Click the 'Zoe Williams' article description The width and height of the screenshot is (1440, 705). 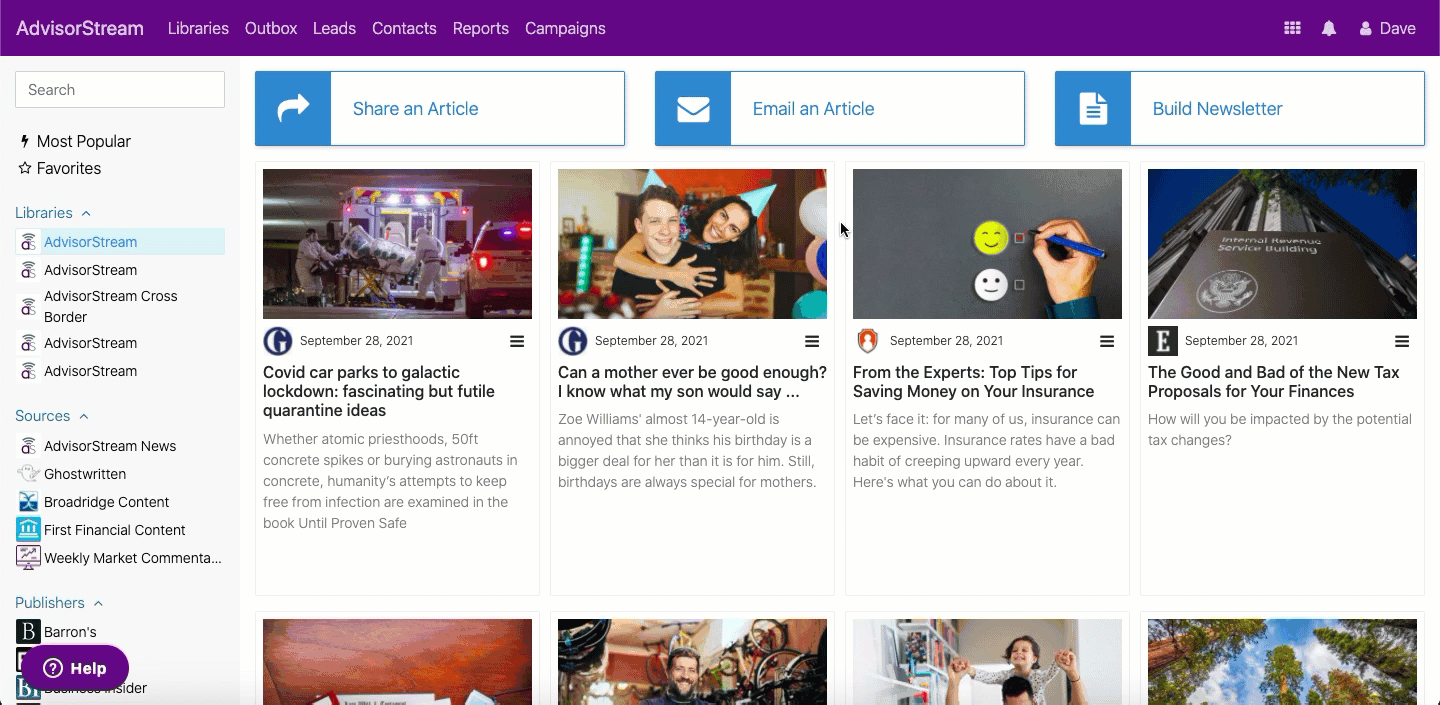689,451
